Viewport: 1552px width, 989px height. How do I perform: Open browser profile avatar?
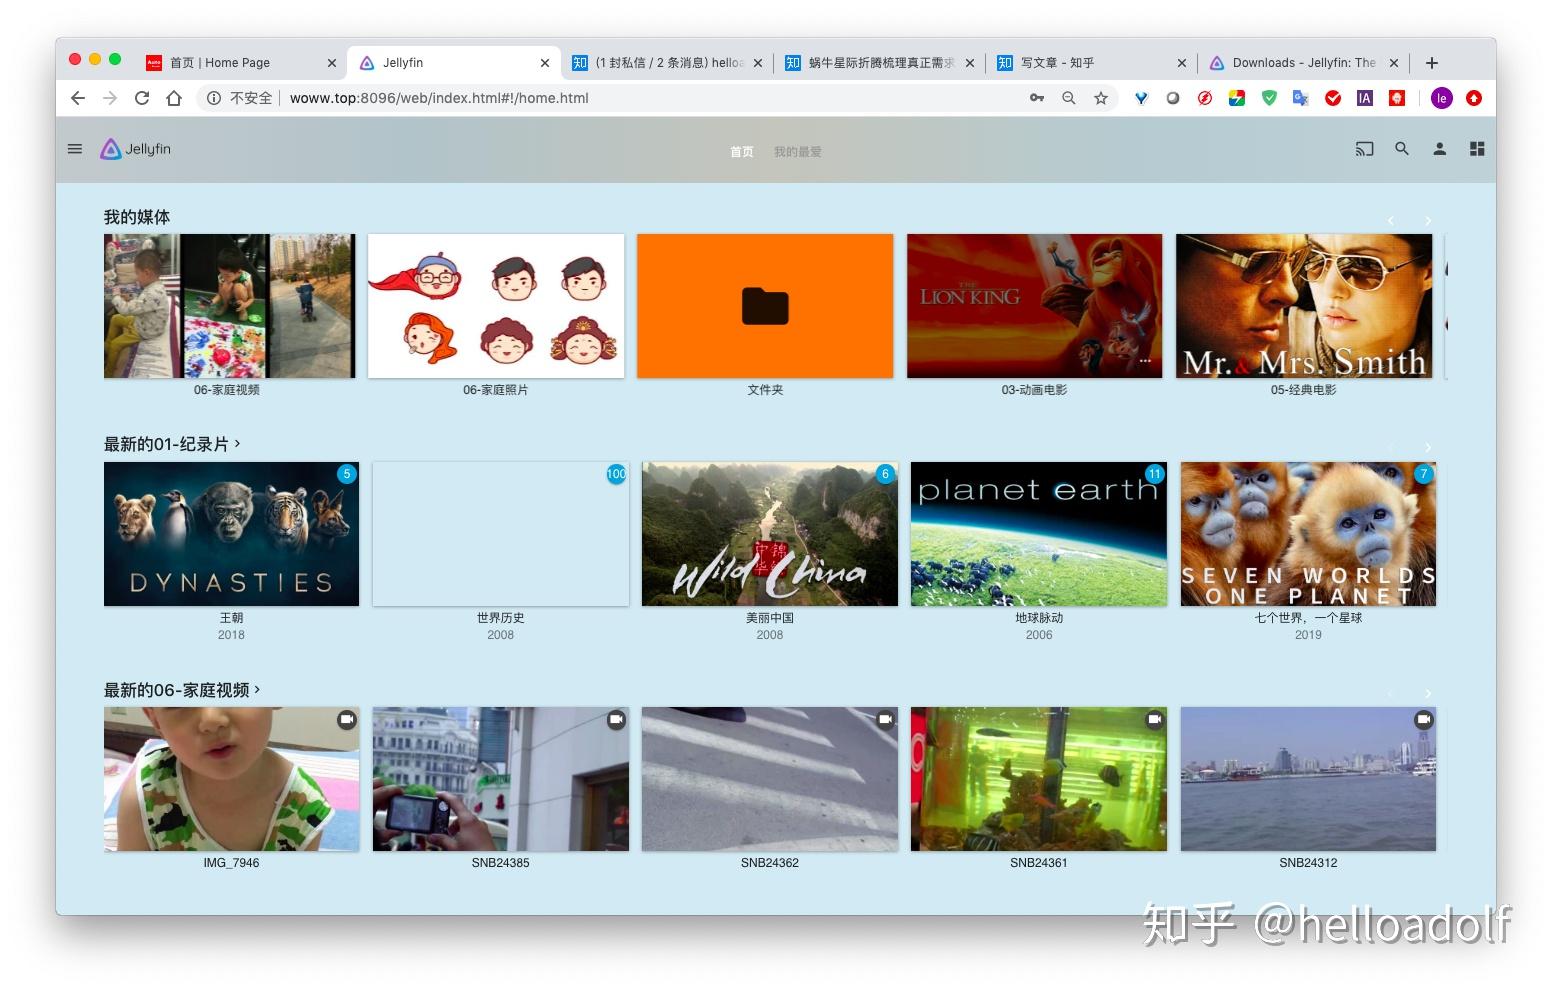[1441, 98]
